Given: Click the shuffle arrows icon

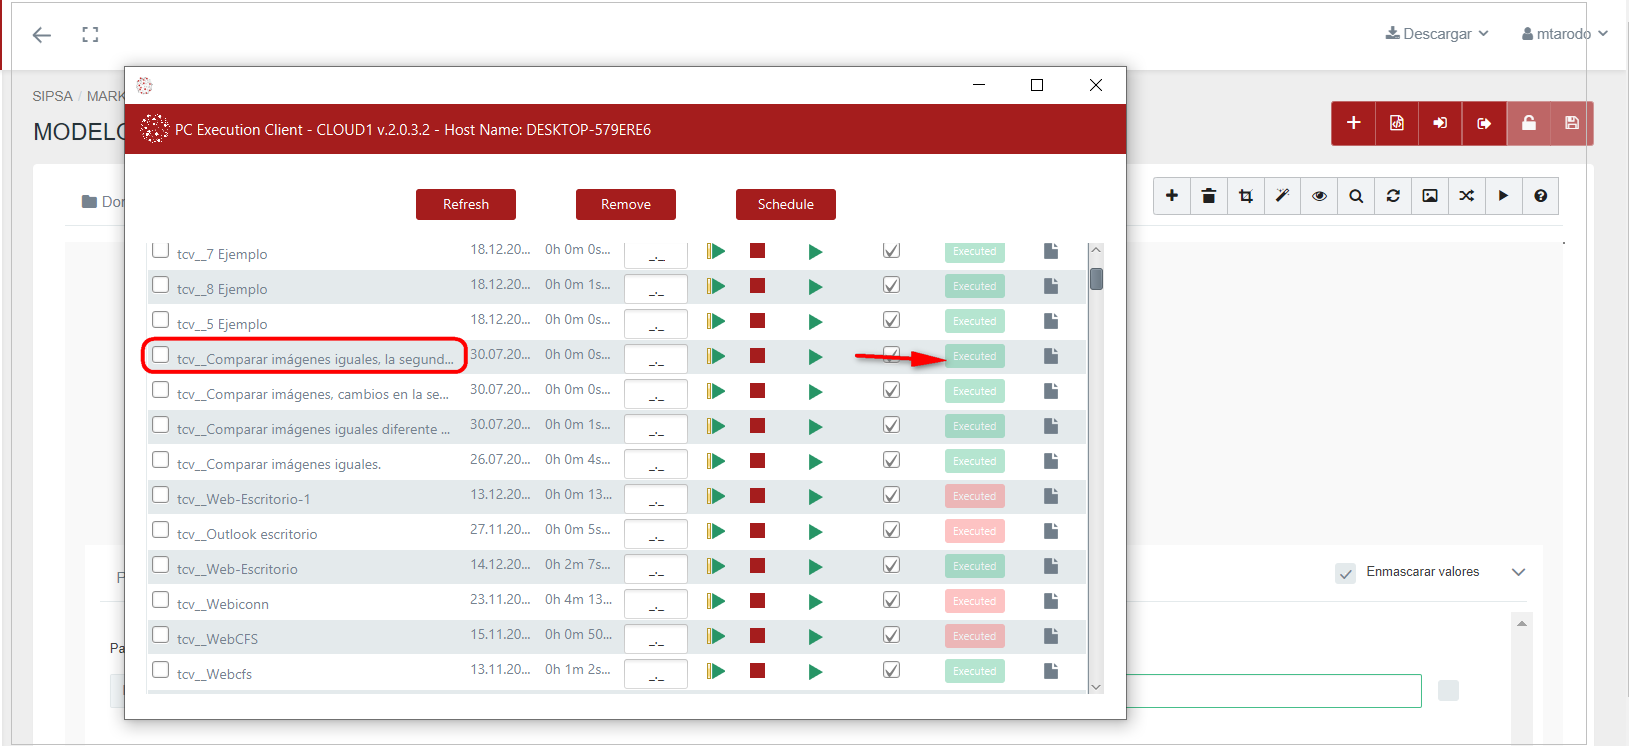Looking at the screenshot, I should tap(1466, 196).
